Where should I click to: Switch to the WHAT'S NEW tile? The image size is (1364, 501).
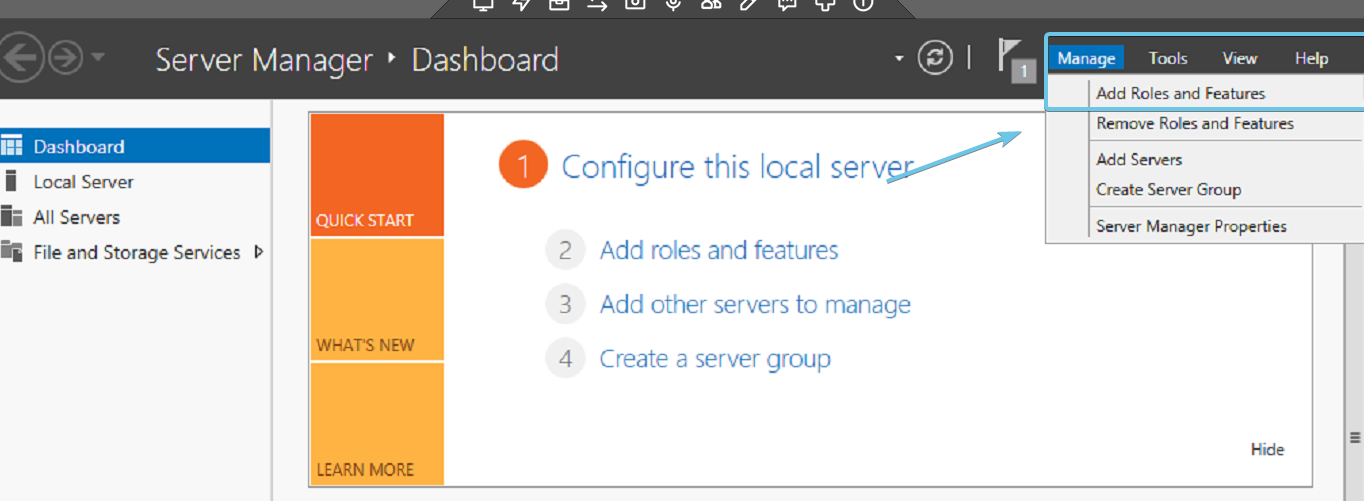coord(377,300)
